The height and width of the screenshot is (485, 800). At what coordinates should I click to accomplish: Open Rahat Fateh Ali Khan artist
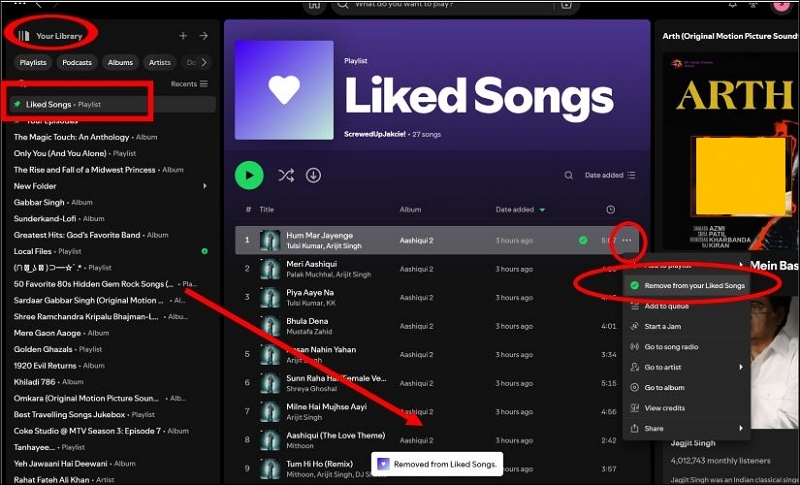pos(64,479)
